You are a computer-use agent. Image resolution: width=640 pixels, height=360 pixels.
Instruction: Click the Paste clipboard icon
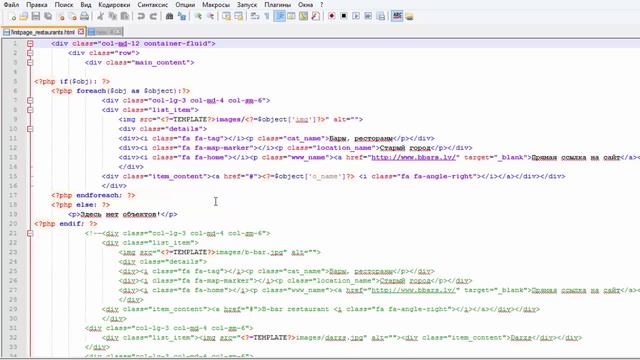pos(125,16)
